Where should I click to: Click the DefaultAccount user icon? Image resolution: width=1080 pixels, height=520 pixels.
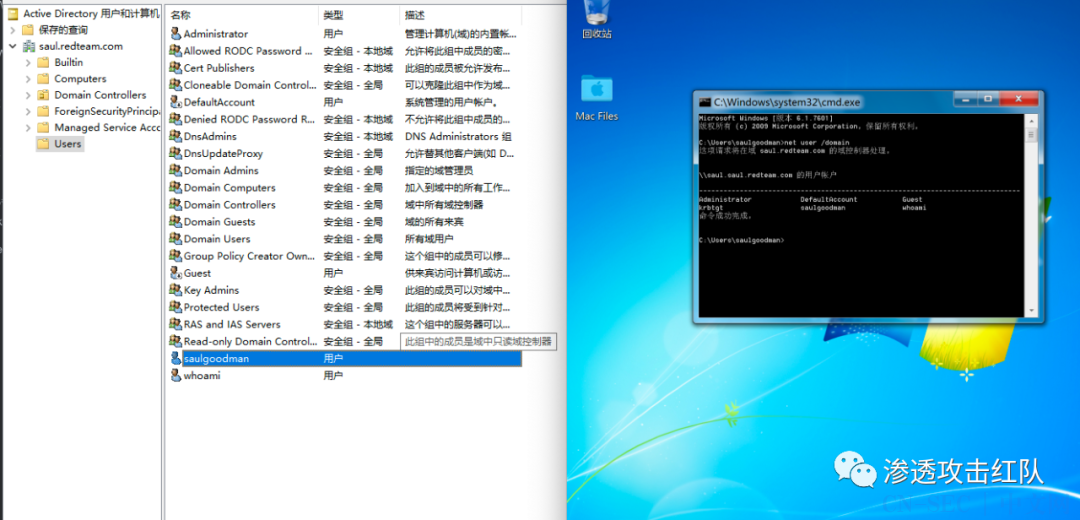pyautogui.click(x=176, y=102)
